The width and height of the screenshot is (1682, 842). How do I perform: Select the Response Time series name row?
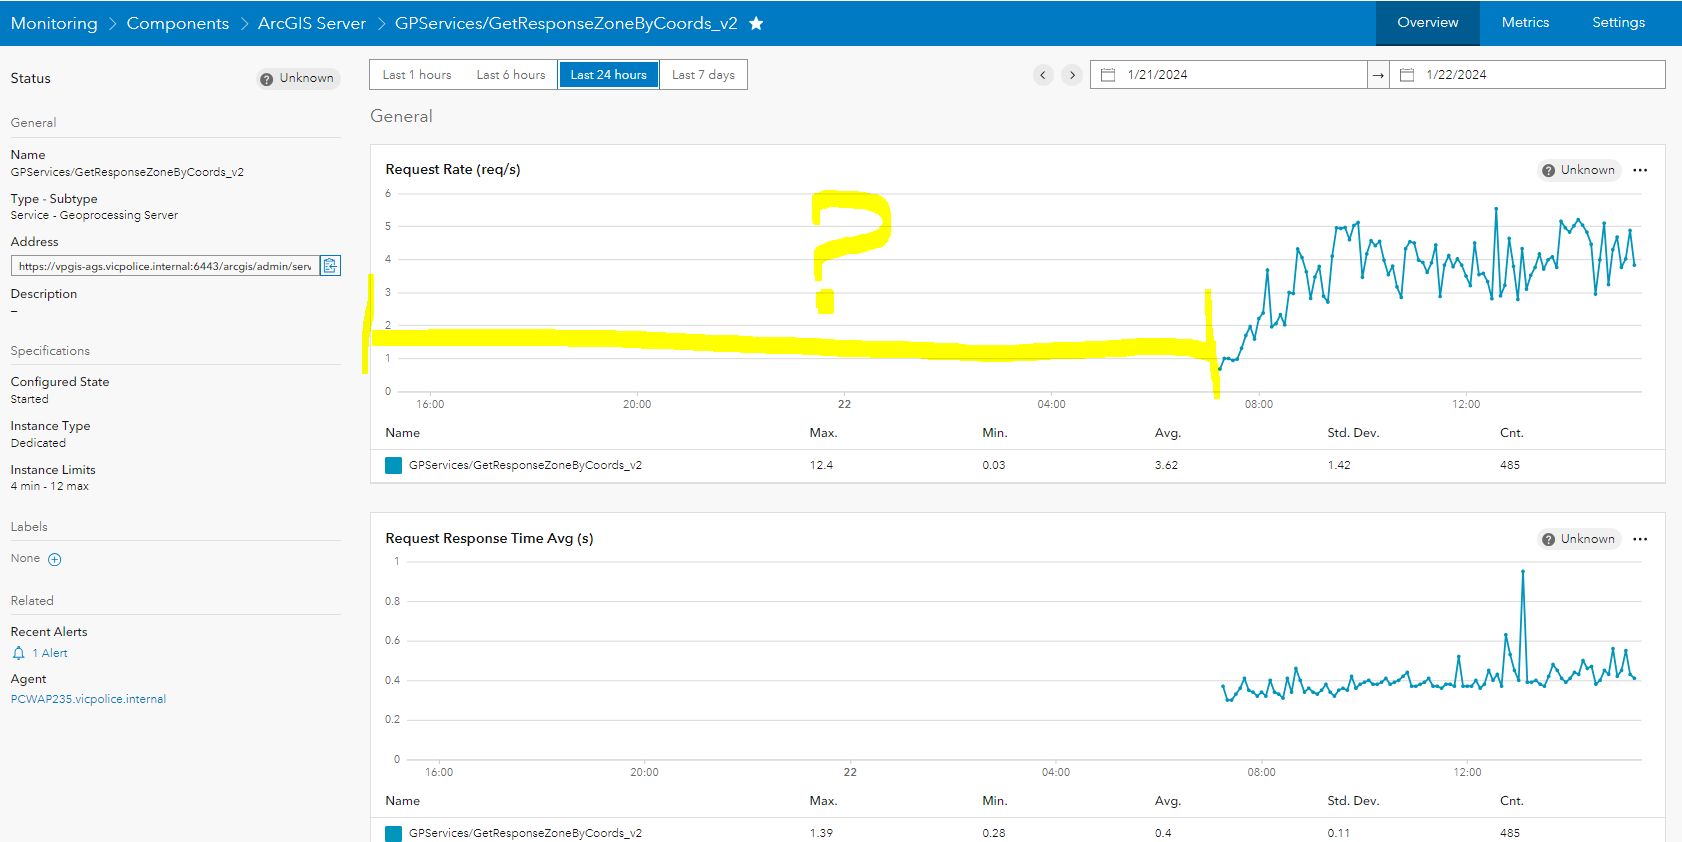click(525, 833)
